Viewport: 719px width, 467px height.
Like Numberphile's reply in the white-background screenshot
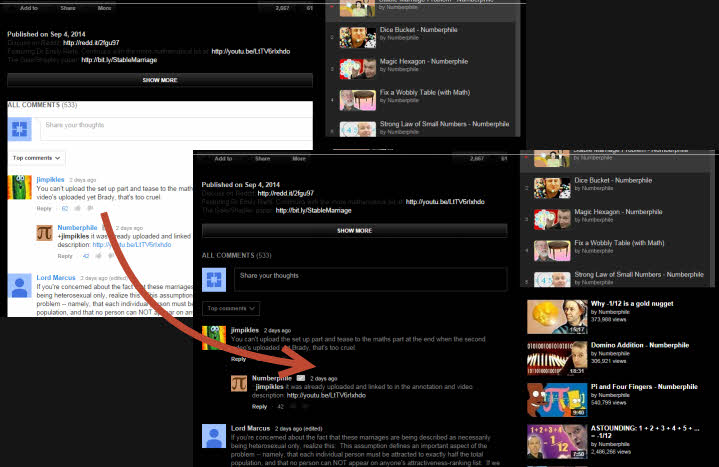pos(99,256)
